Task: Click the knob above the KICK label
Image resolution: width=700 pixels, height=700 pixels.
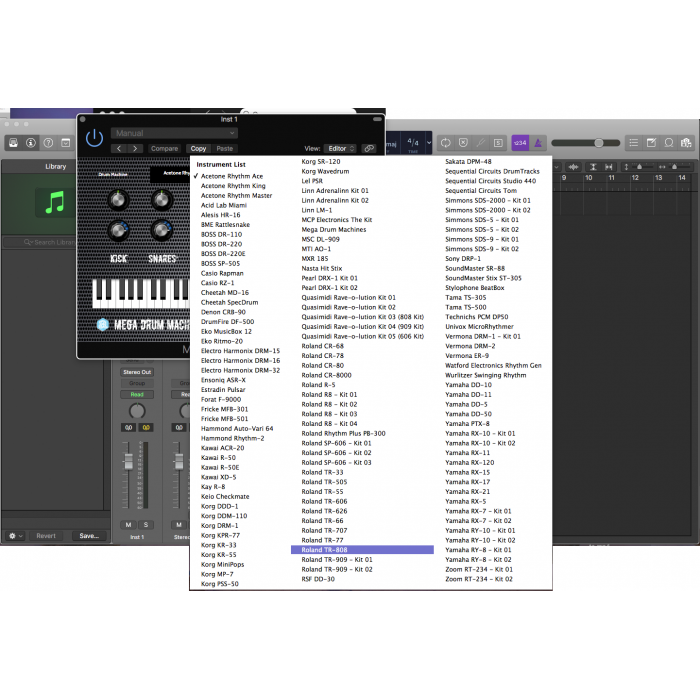Action: 118,230
